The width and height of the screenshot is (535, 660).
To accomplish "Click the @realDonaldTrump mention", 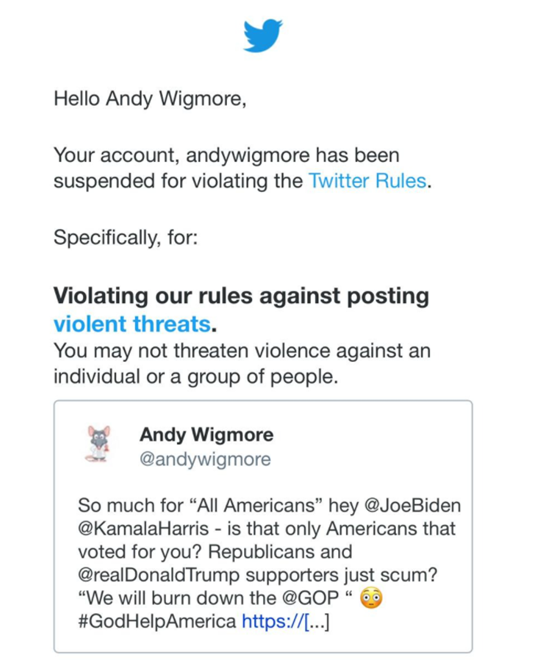I will (158, 575).
